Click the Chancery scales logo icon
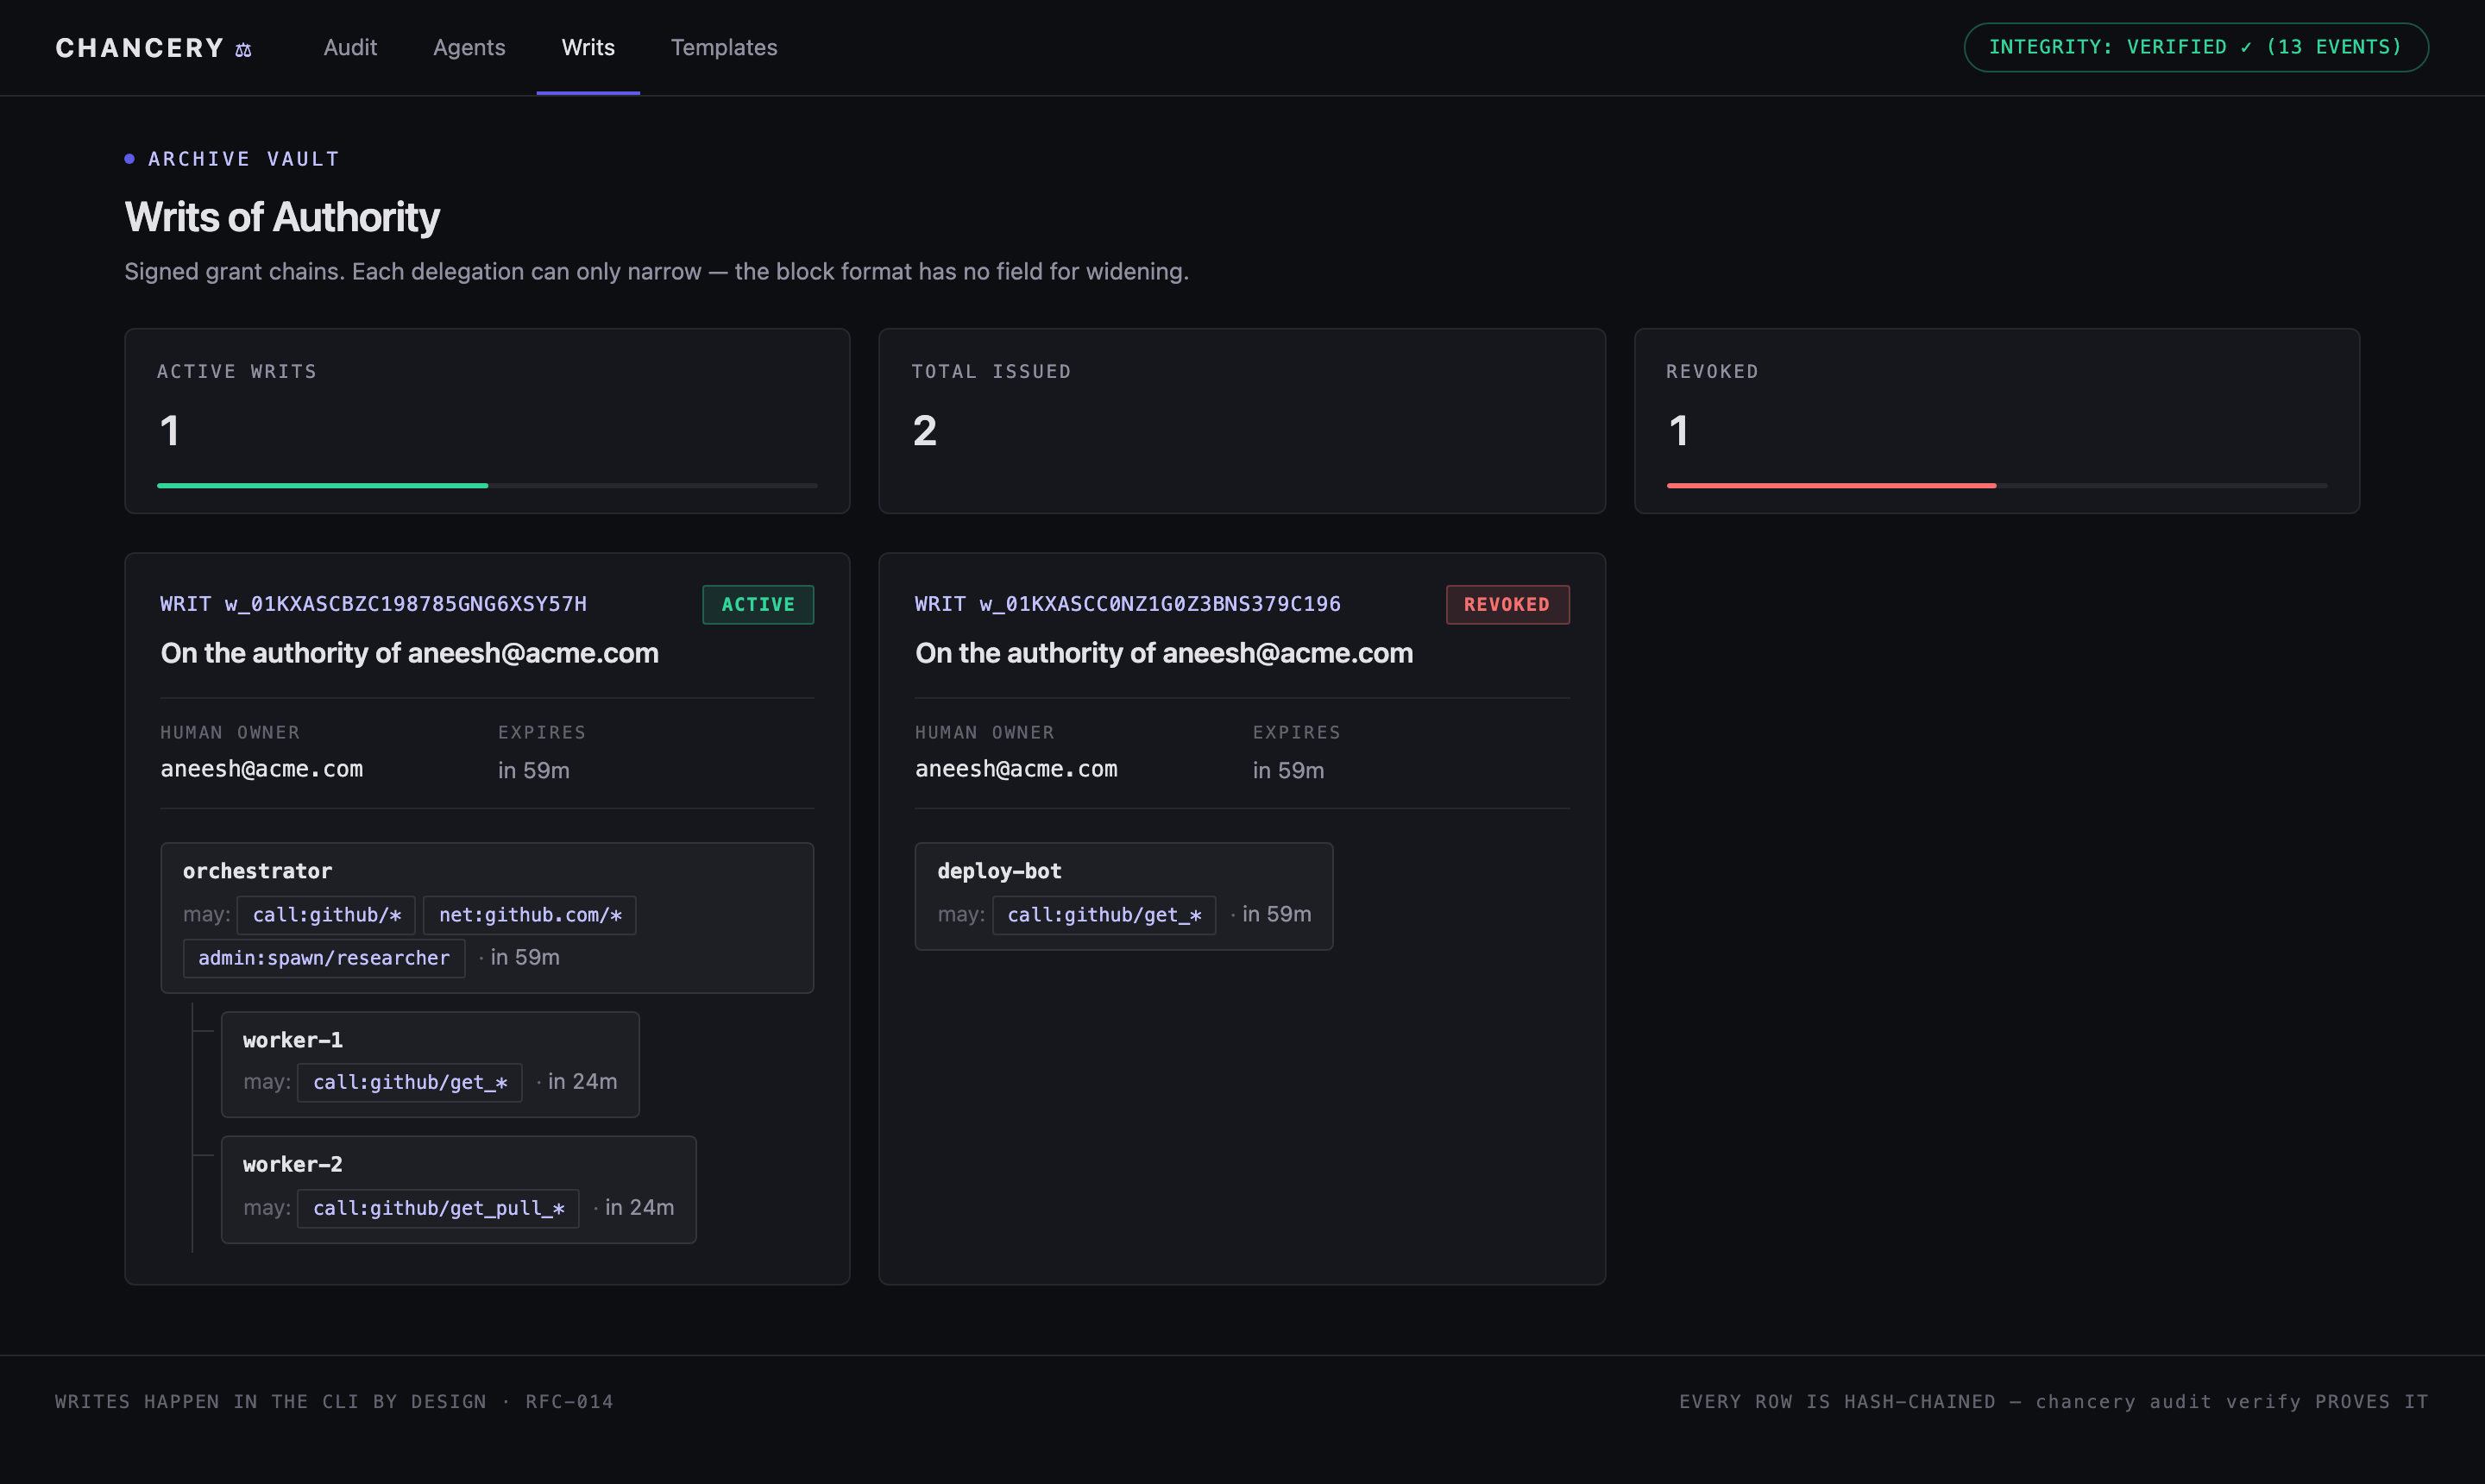This screenshot has height=1484, width=2485. pyautogui.click(x=243, y=49)
